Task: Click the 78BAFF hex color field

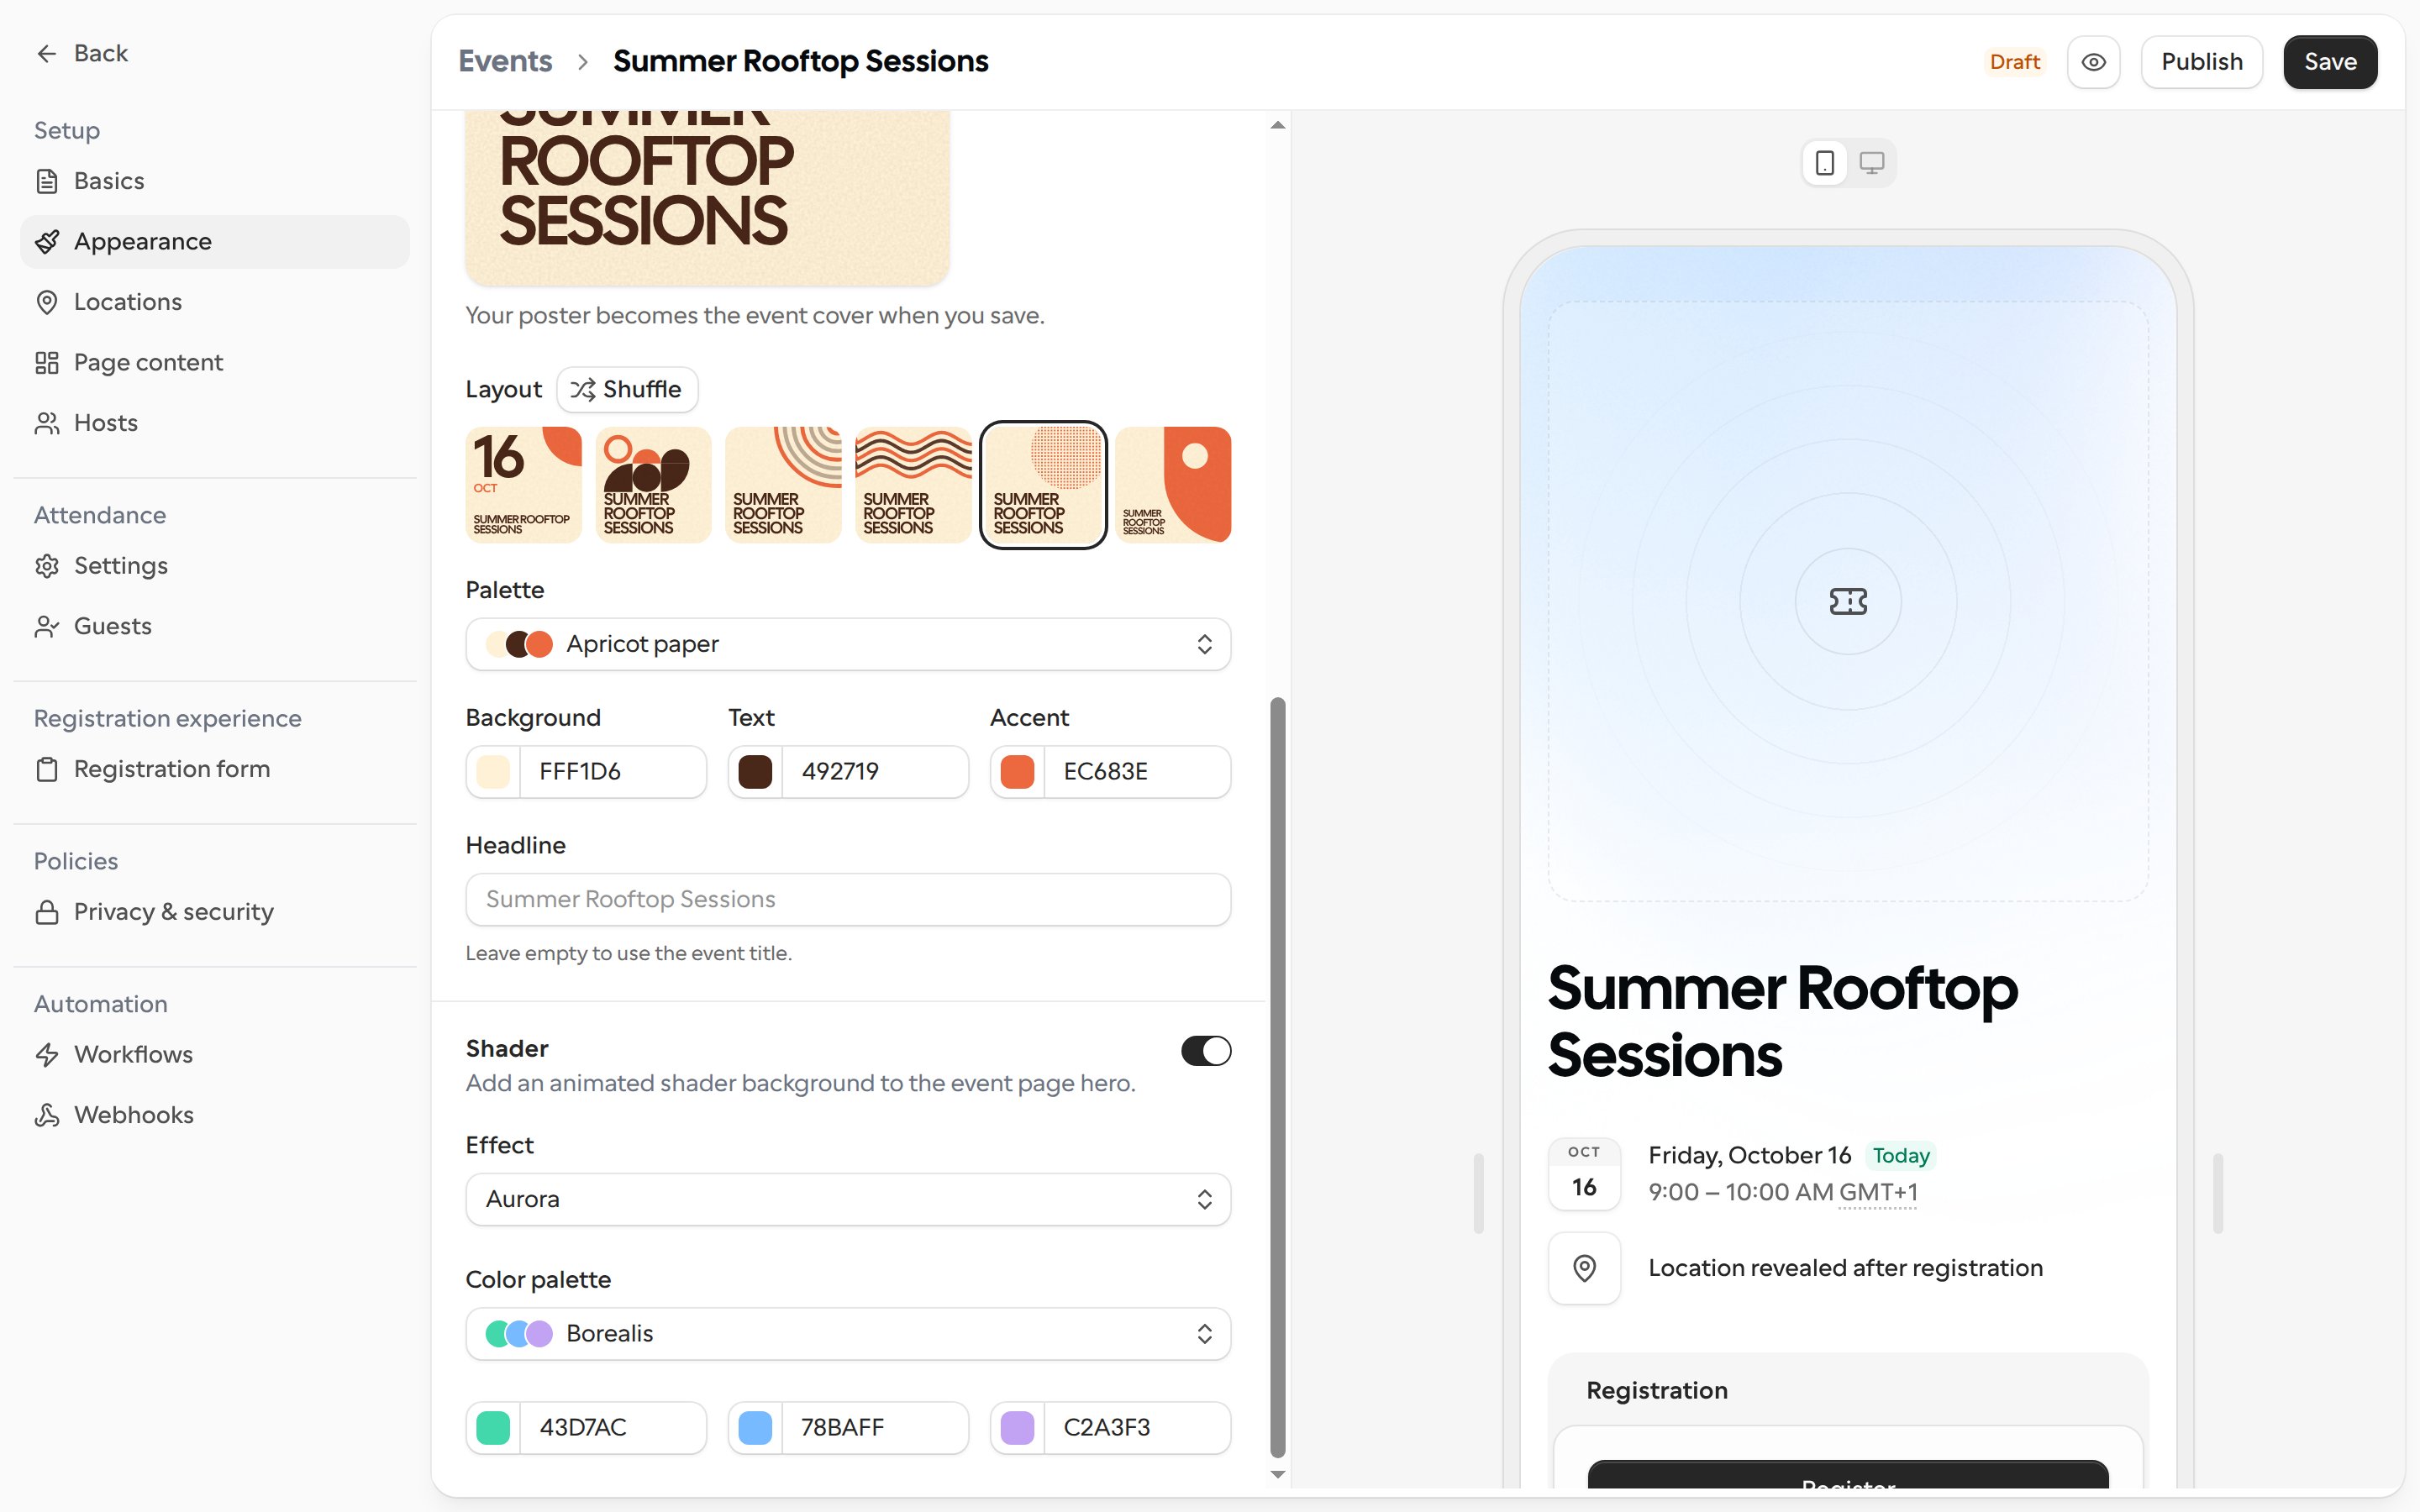Action: point(875,1428)
